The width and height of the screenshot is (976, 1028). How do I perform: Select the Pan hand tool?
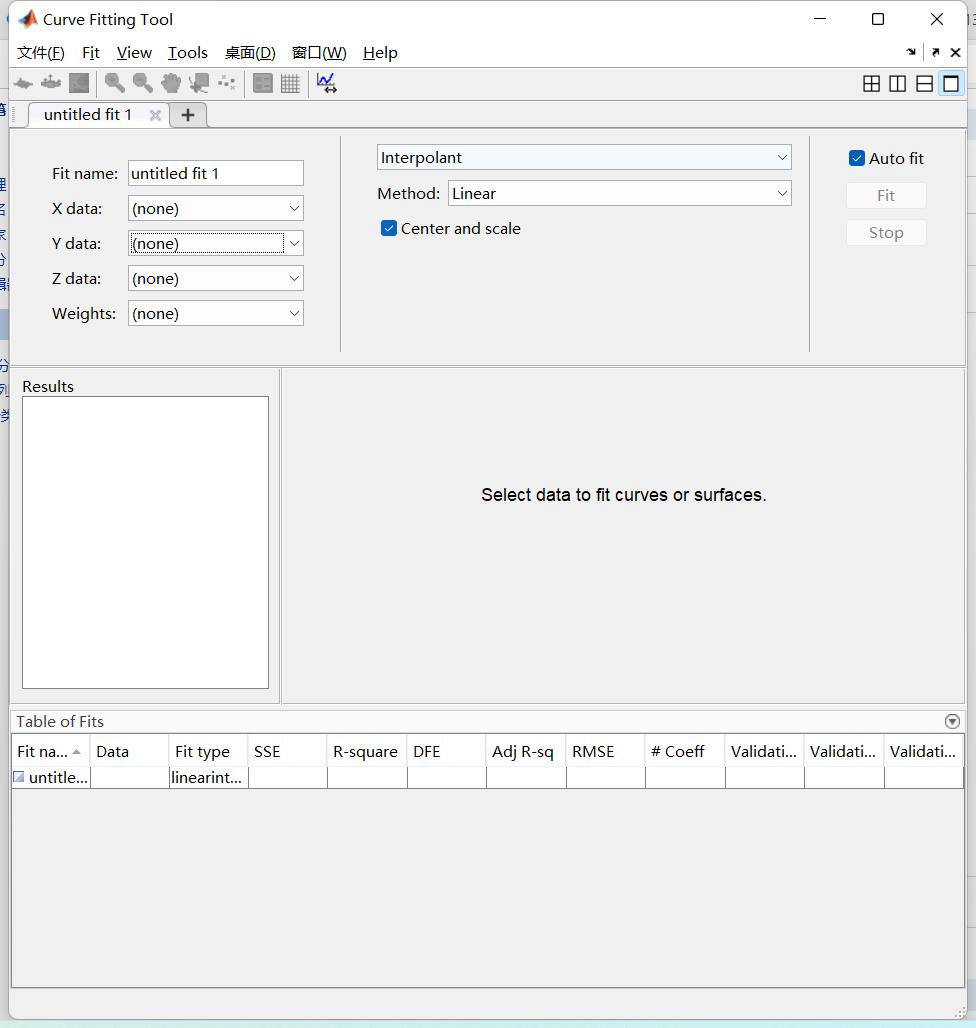pos(170,83)
